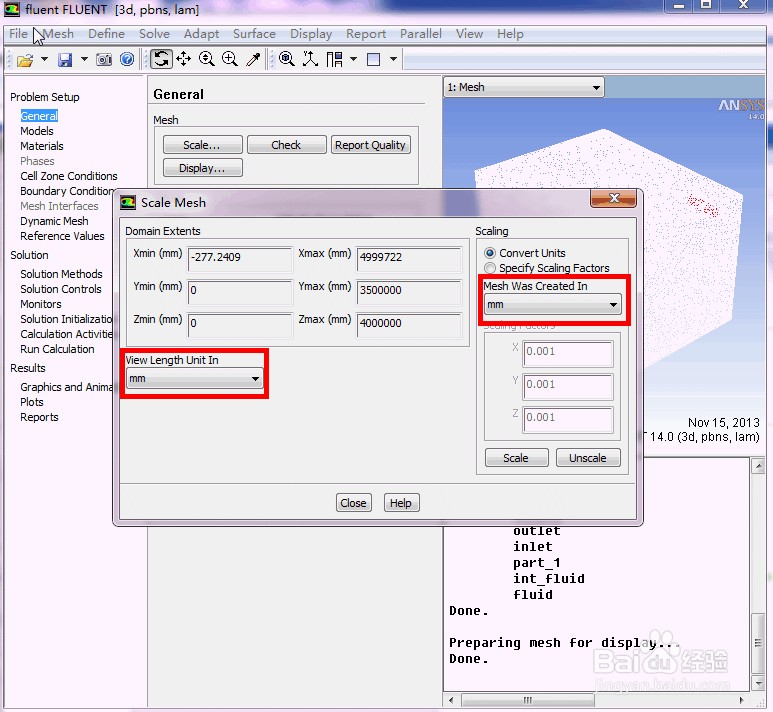Open help via blue question mark icon
Image resolution: width=773 pixels, height=712 pixels.
pos(127,60)
